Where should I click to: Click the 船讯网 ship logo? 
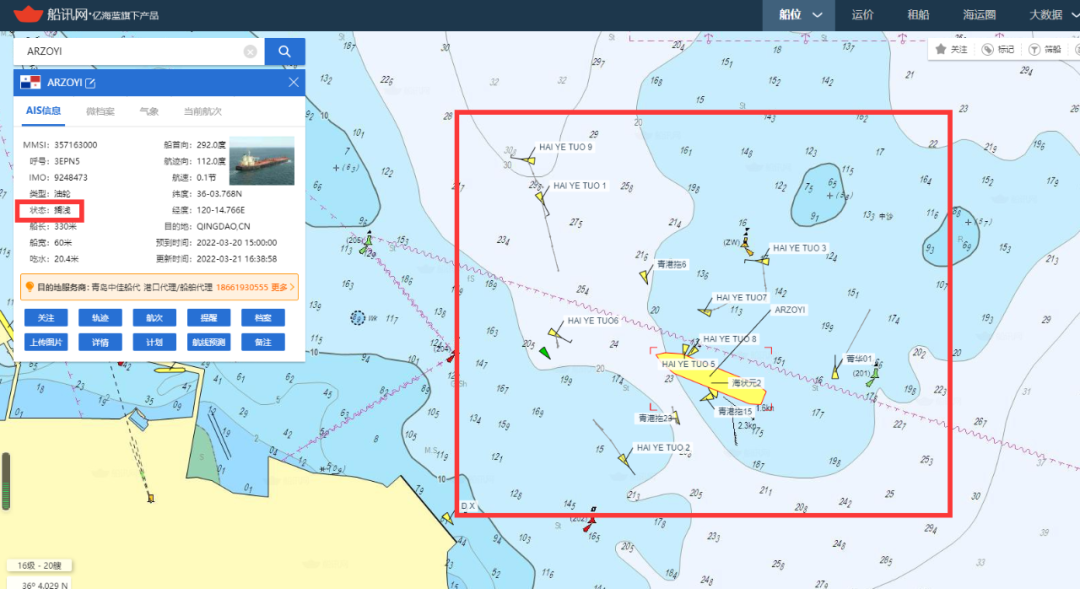[x=28, y=14]
